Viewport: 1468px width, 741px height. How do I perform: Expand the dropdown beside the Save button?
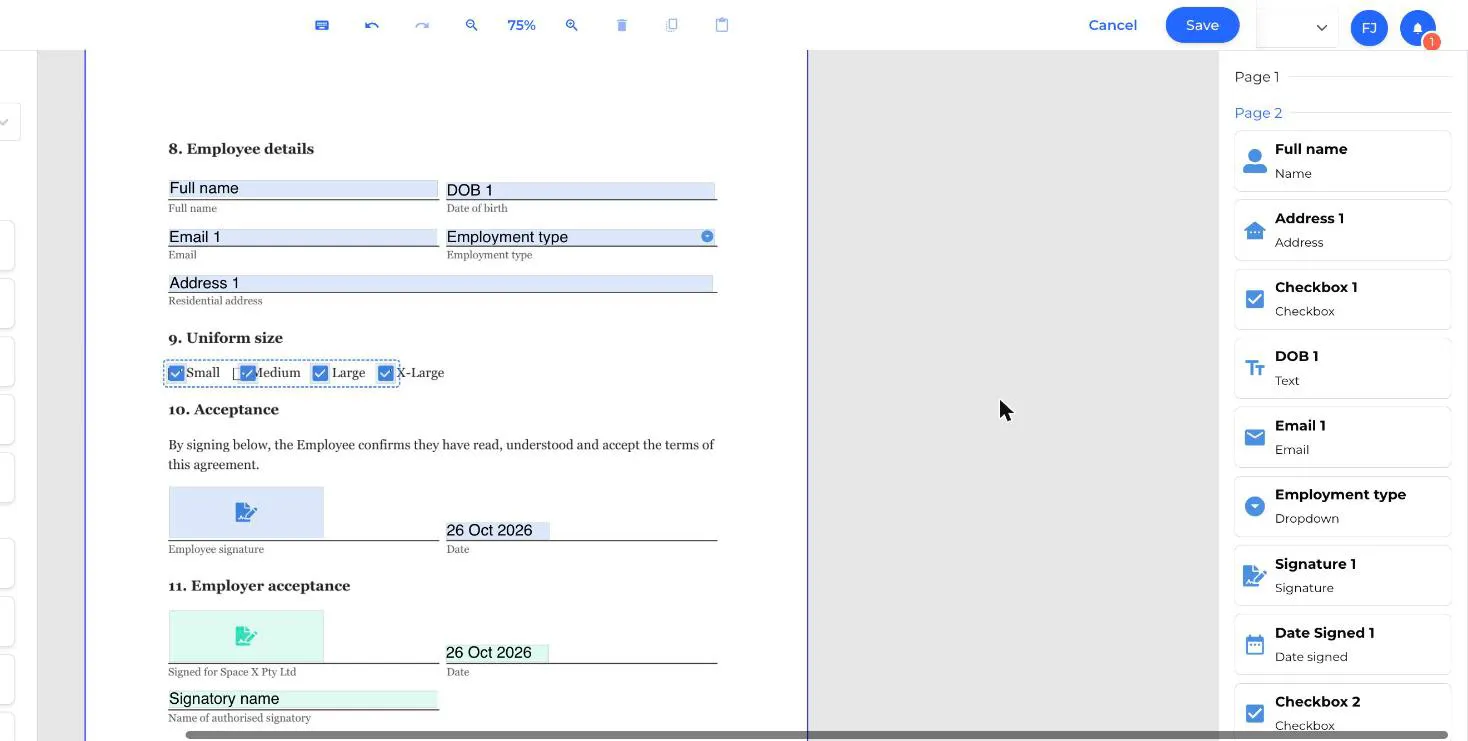(x=1321, y=28)
